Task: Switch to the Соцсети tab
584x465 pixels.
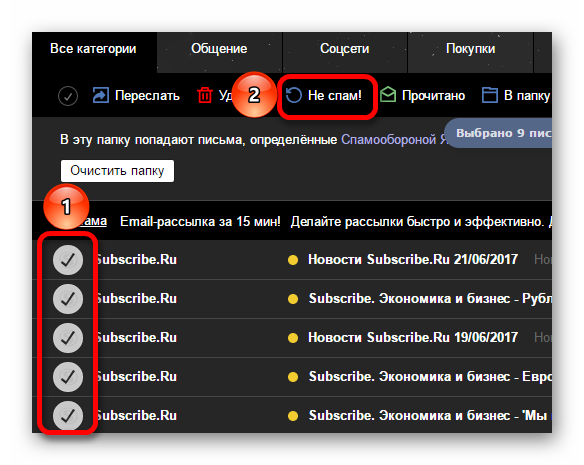Action: point(345,52)
